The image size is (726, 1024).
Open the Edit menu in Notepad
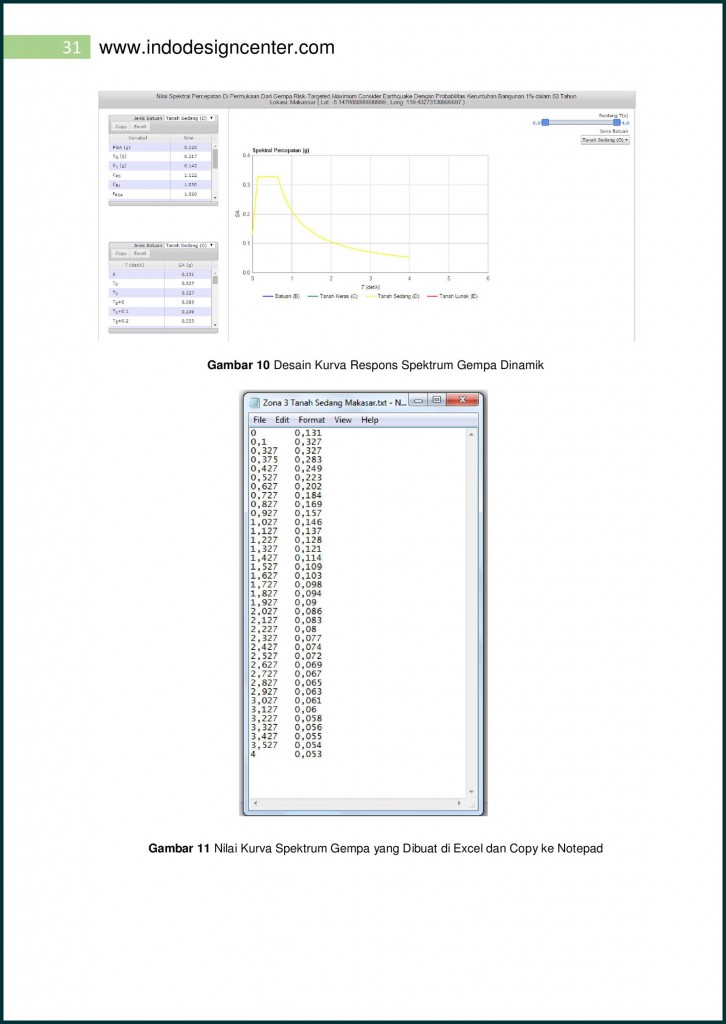coord(282,420)
